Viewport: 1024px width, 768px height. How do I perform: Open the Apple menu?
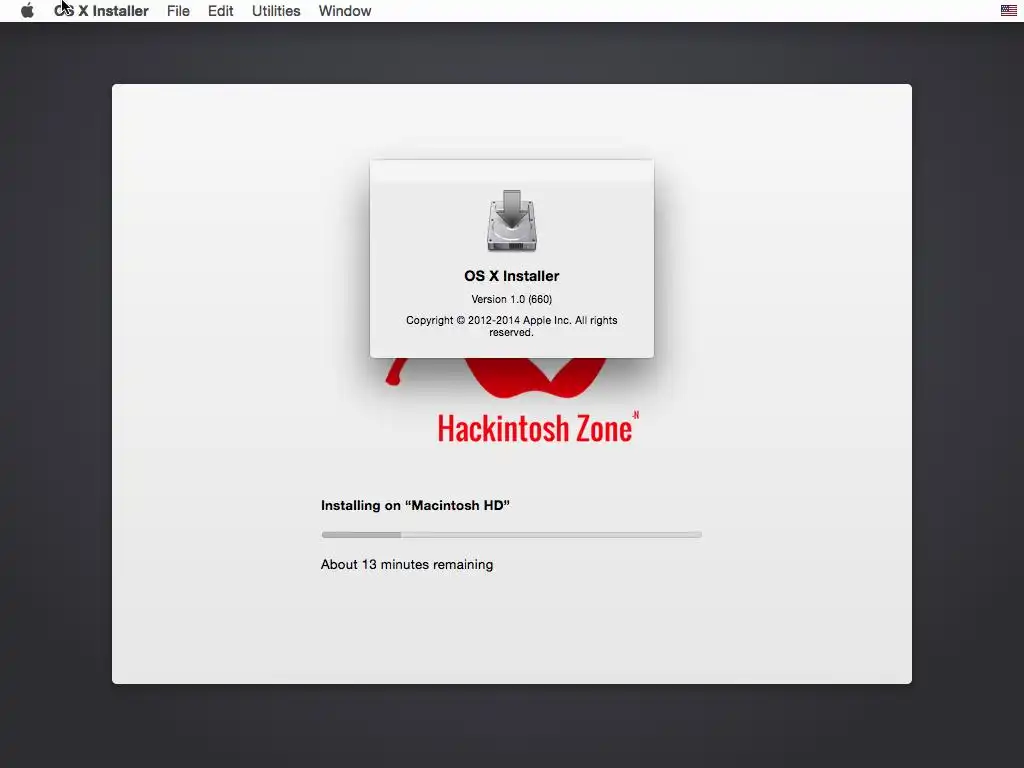coord(27,11)
